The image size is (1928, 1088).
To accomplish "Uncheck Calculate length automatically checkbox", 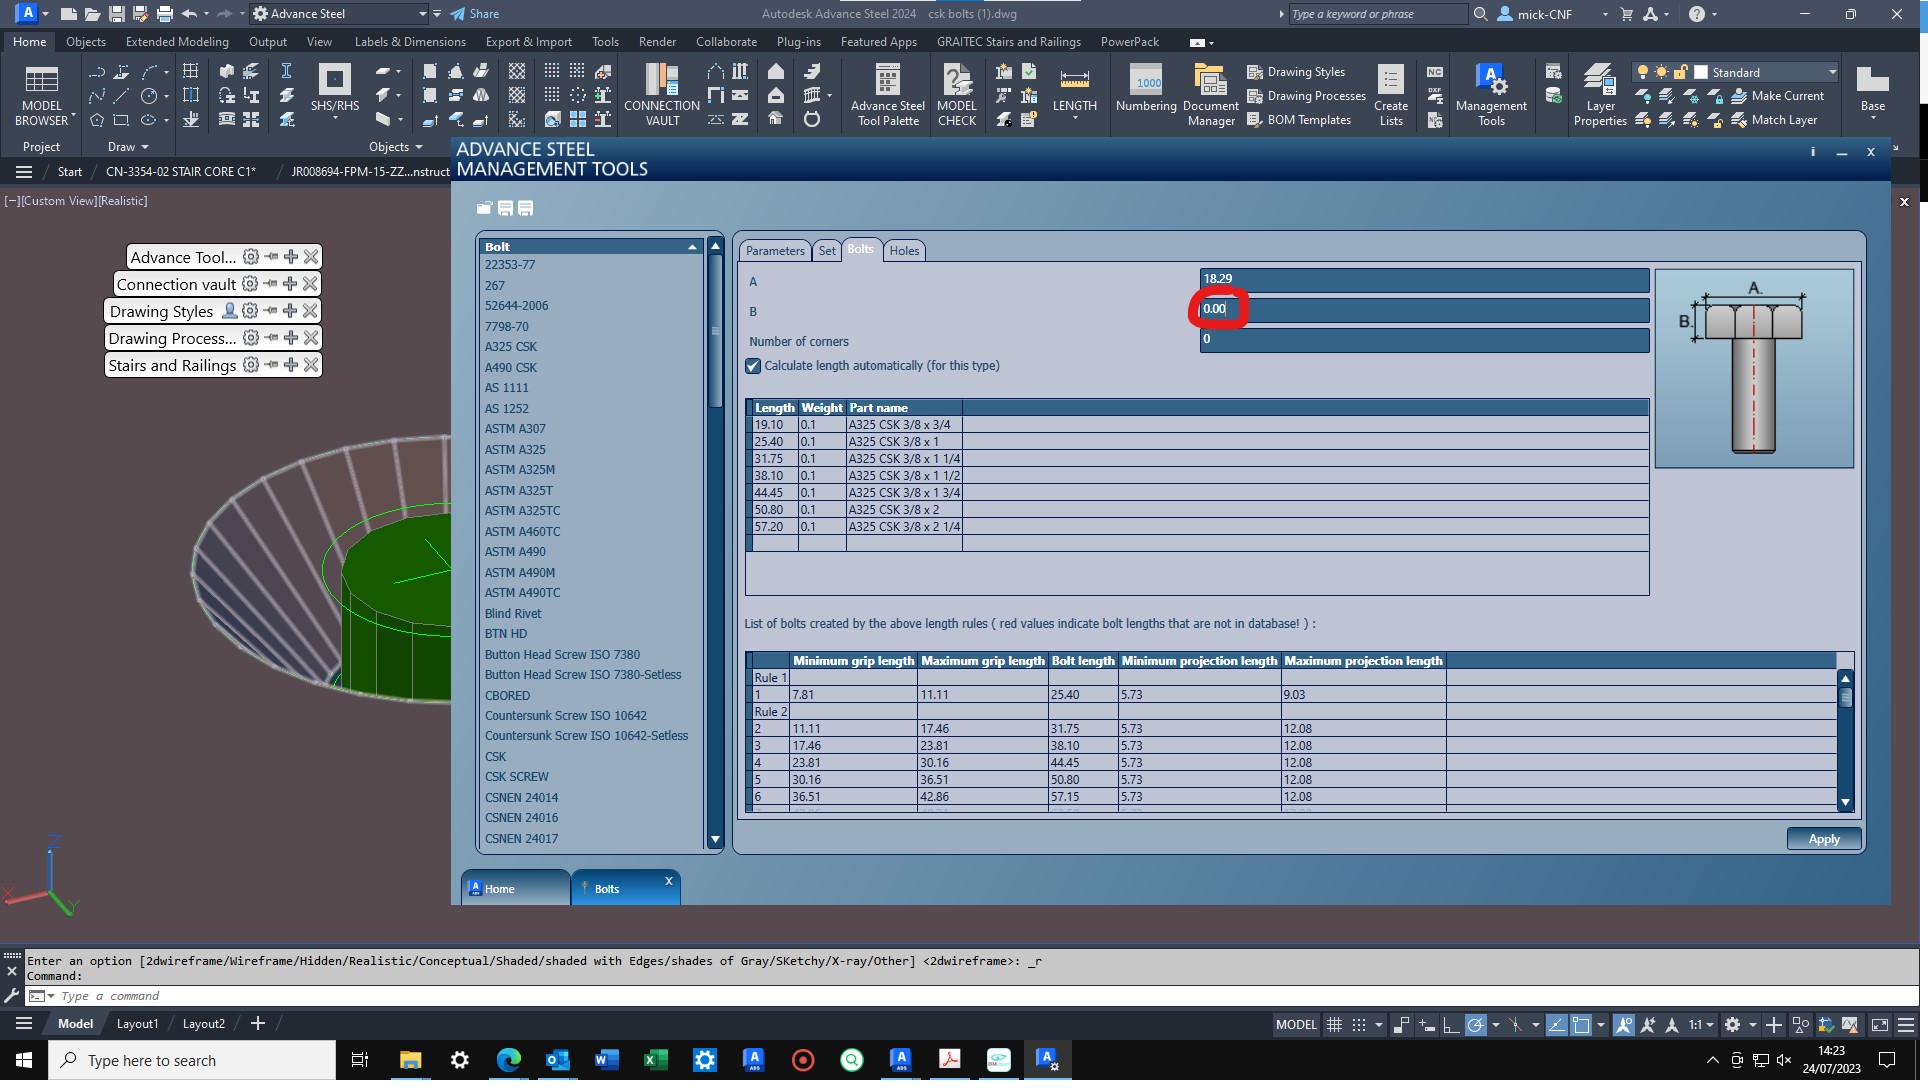I will 753,366.
